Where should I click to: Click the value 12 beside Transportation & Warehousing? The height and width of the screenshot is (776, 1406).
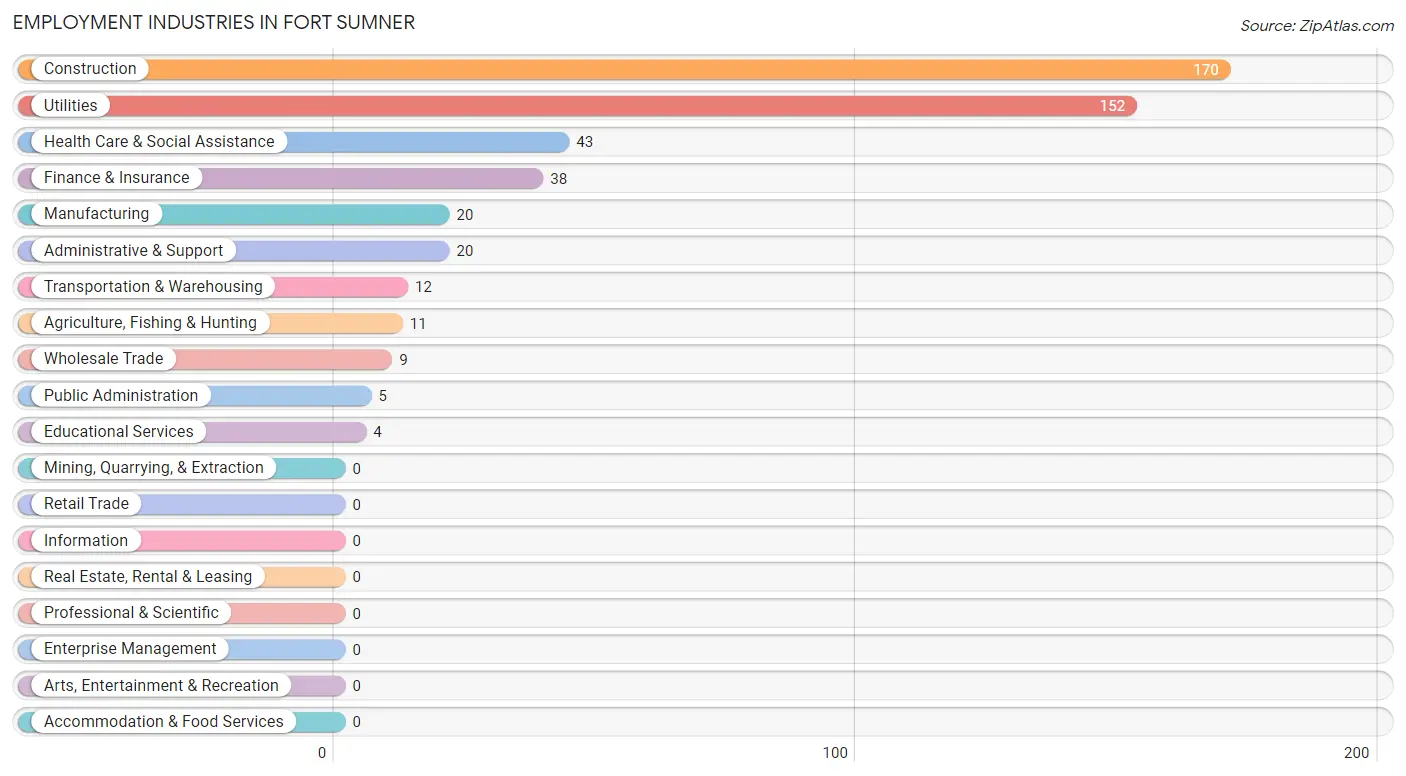pos(424,287)
